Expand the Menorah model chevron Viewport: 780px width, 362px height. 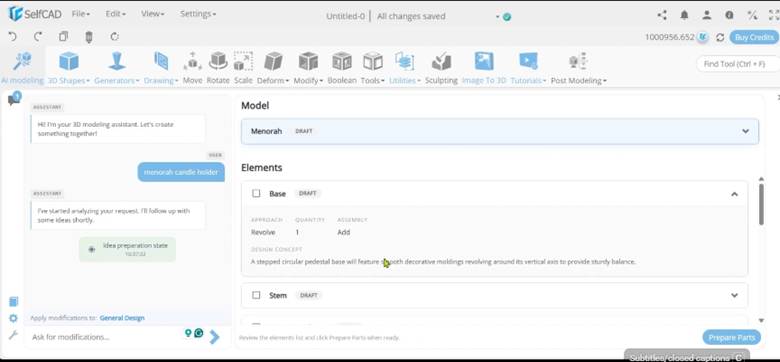745,131
